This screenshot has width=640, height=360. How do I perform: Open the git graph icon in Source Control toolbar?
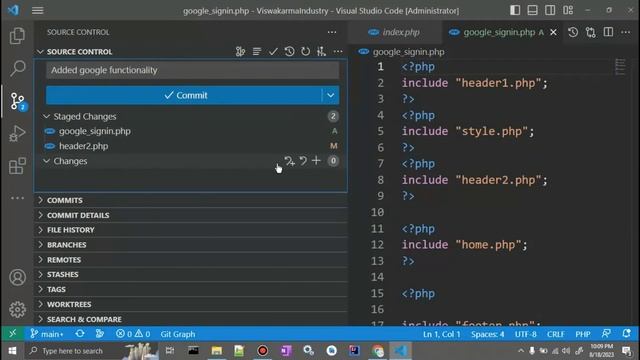240,51
